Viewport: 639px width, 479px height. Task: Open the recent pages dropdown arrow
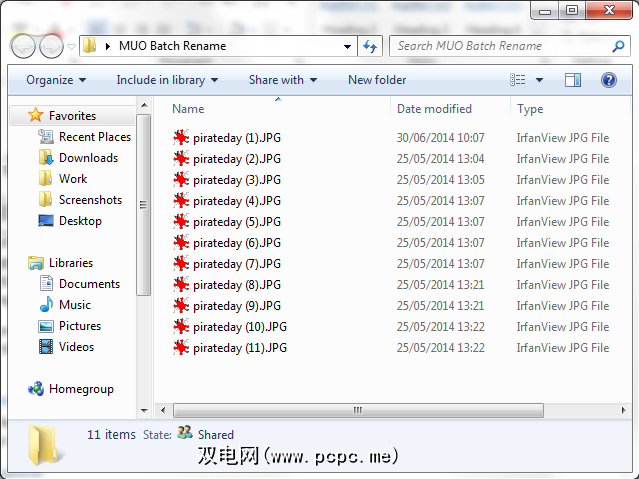click(x=71, y=47)
